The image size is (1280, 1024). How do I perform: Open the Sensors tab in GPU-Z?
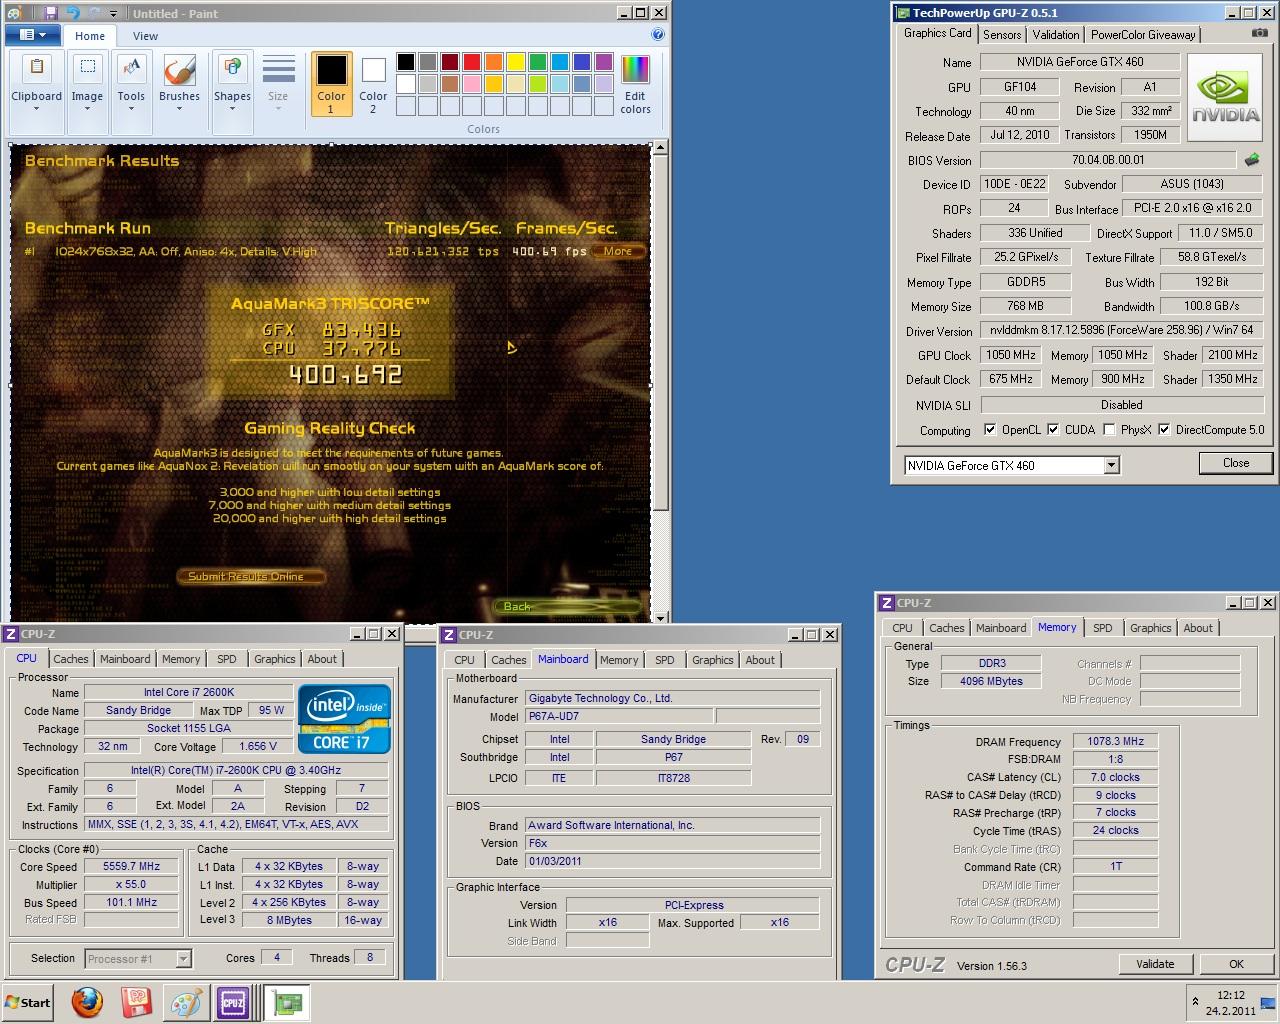(x=1002, y=34)
